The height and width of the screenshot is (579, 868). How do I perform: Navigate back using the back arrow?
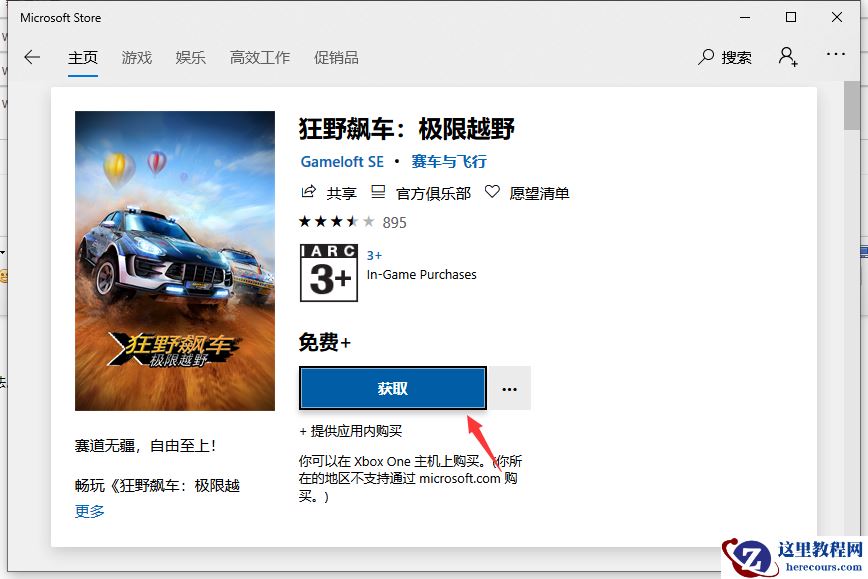(31, 57)
